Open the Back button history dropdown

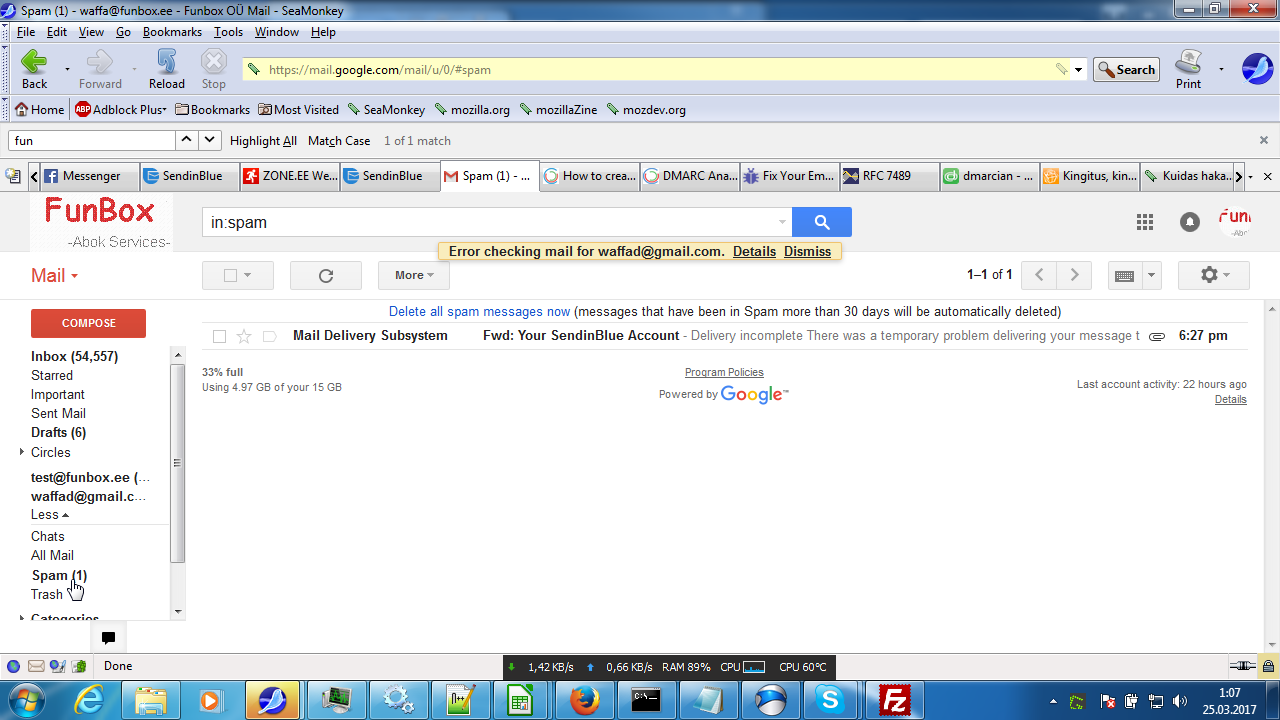tap(67, 69)
